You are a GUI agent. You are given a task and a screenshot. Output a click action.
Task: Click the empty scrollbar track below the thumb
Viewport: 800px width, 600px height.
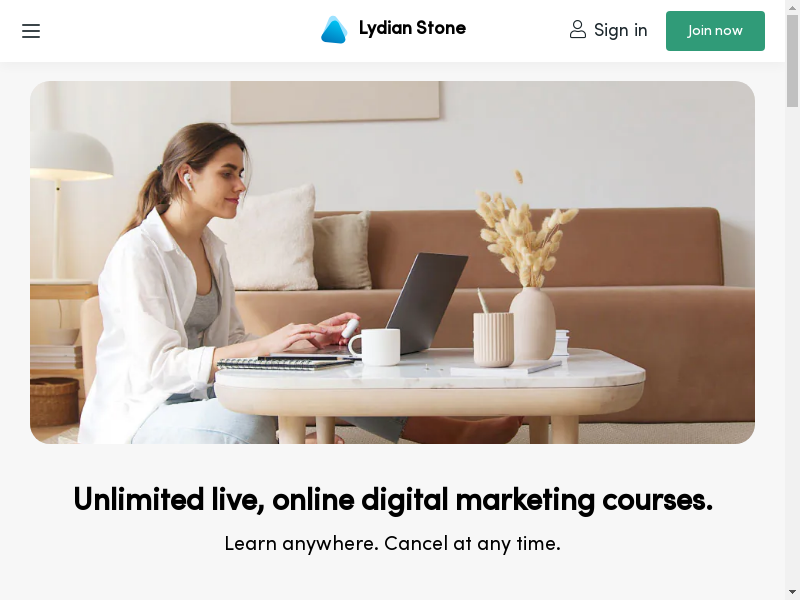tap(792, 347)
